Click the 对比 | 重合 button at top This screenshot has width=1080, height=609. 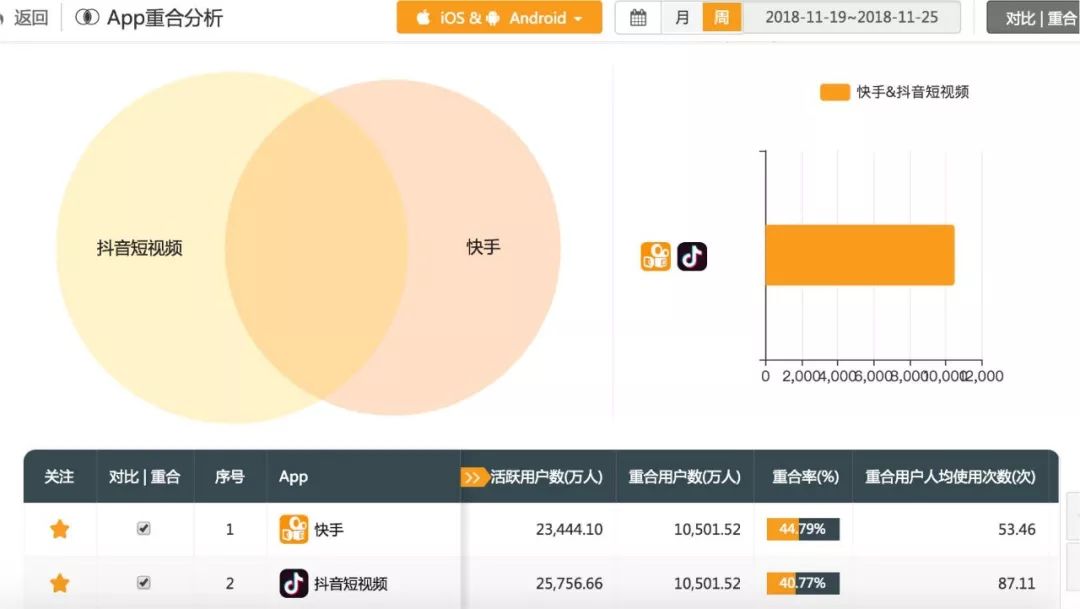(x=1035, y=18)
